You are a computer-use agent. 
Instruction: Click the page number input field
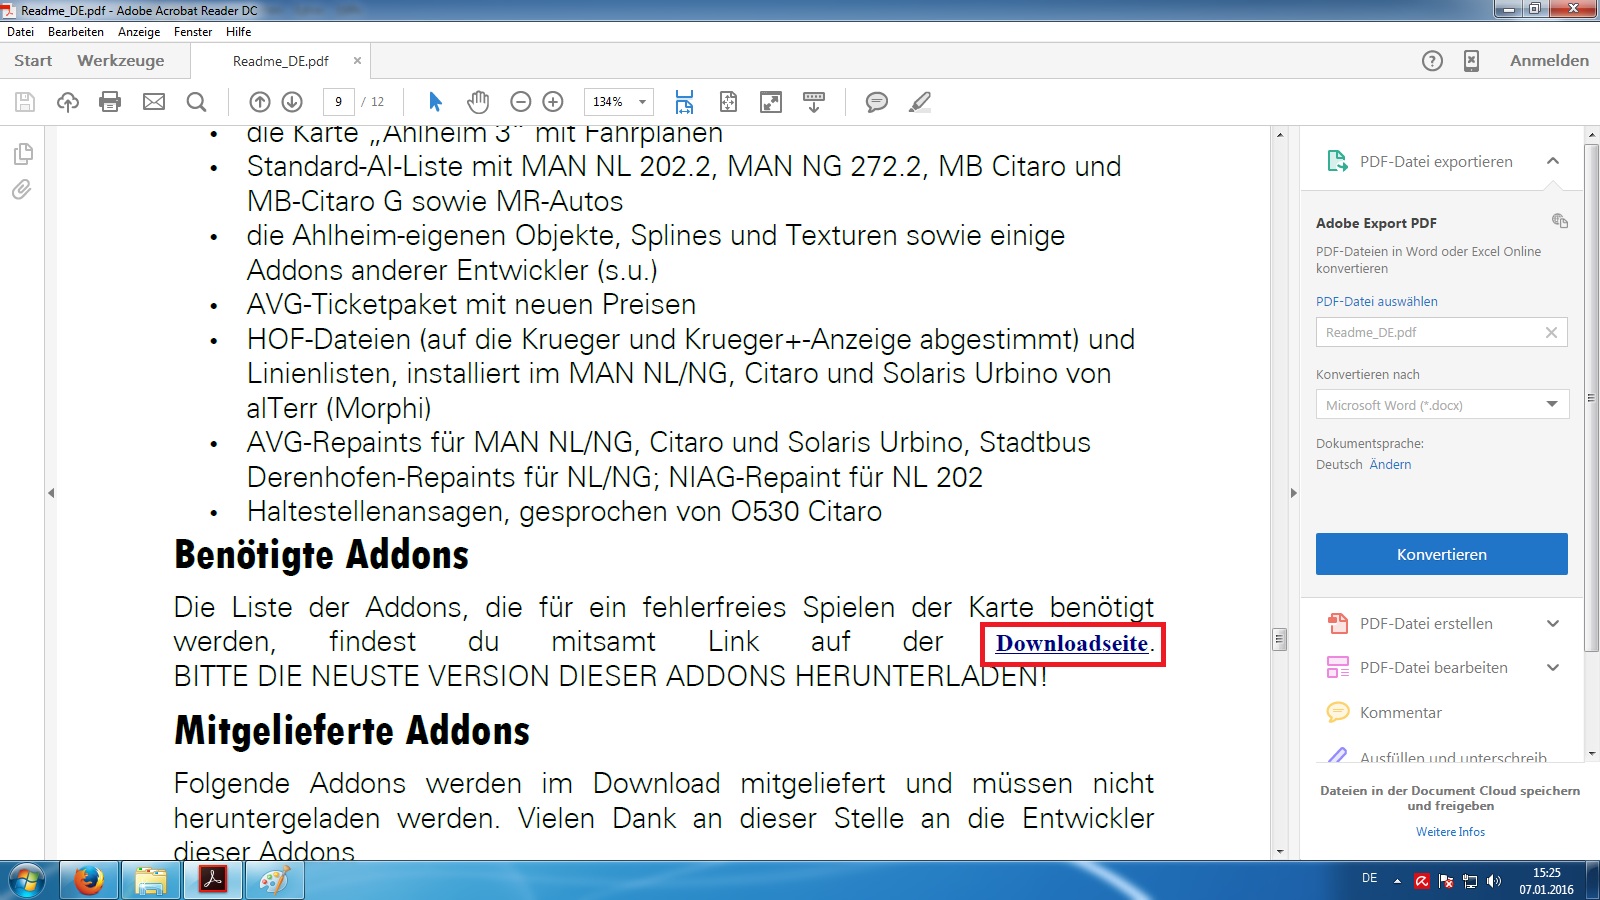(x=338, y=102)
